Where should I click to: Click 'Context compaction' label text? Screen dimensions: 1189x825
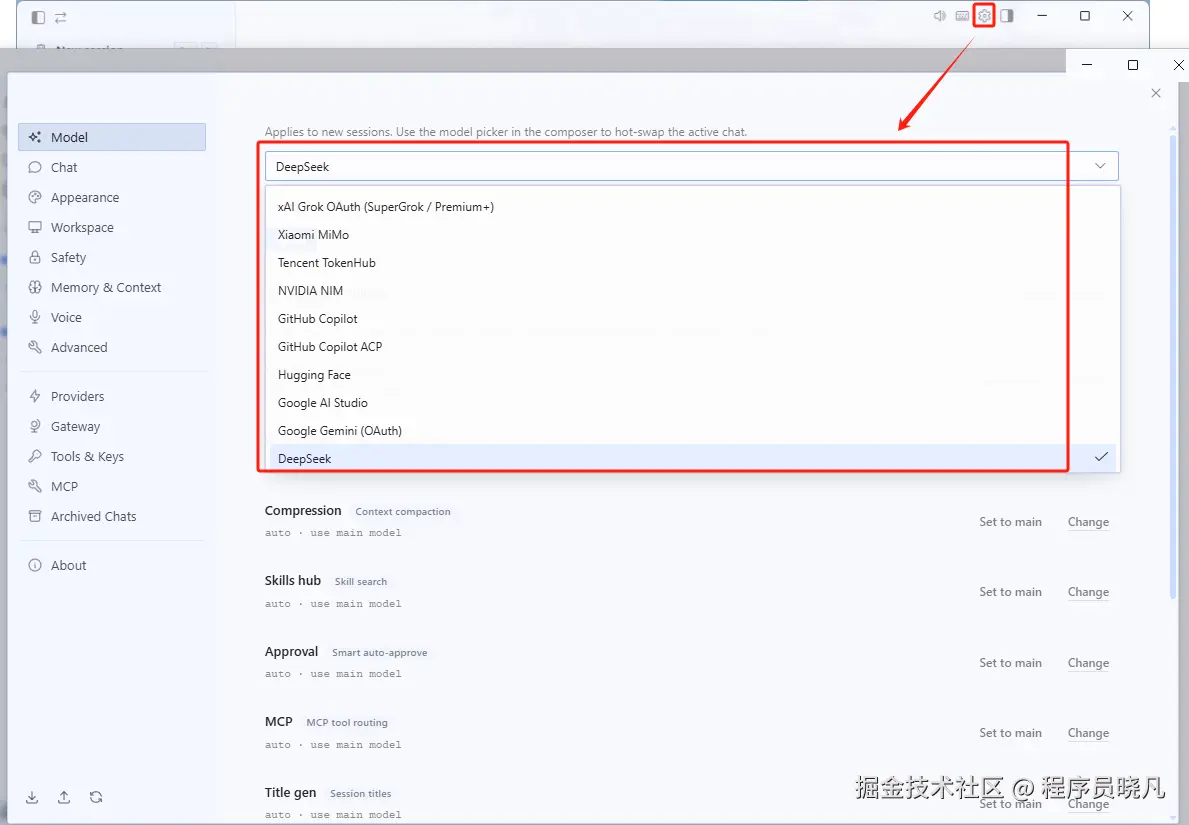[x=403, y=512]
